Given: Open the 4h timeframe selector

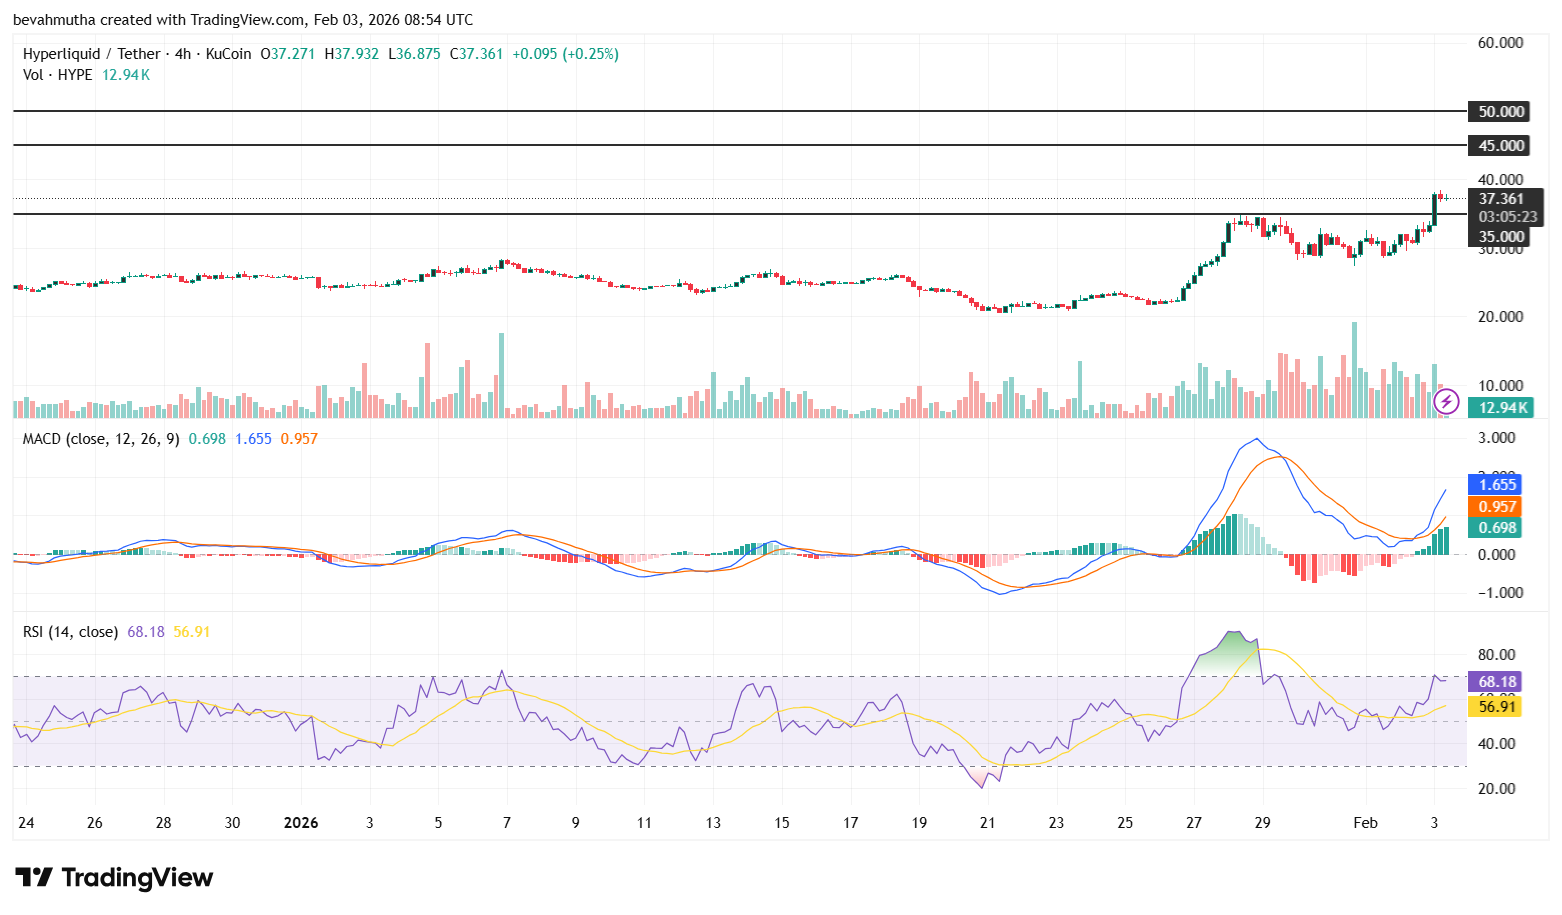Looking at the screenshot, I should point(181,53).
